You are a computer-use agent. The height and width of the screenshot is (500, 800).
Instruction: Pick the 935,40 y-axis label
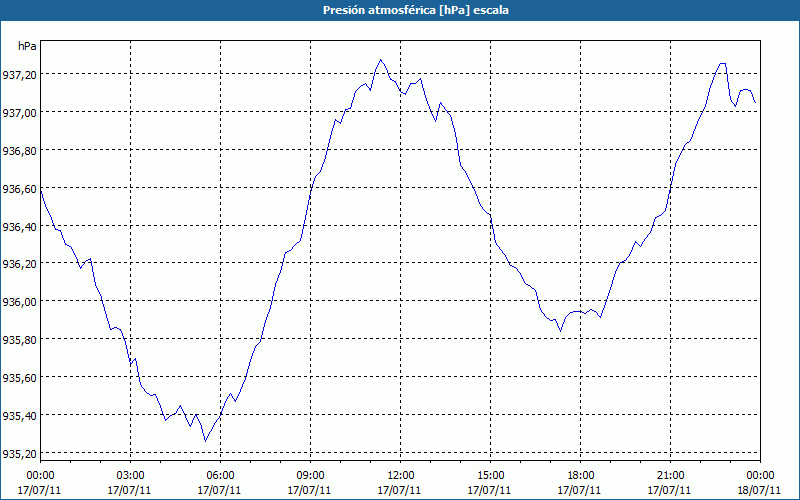[19, 415]
